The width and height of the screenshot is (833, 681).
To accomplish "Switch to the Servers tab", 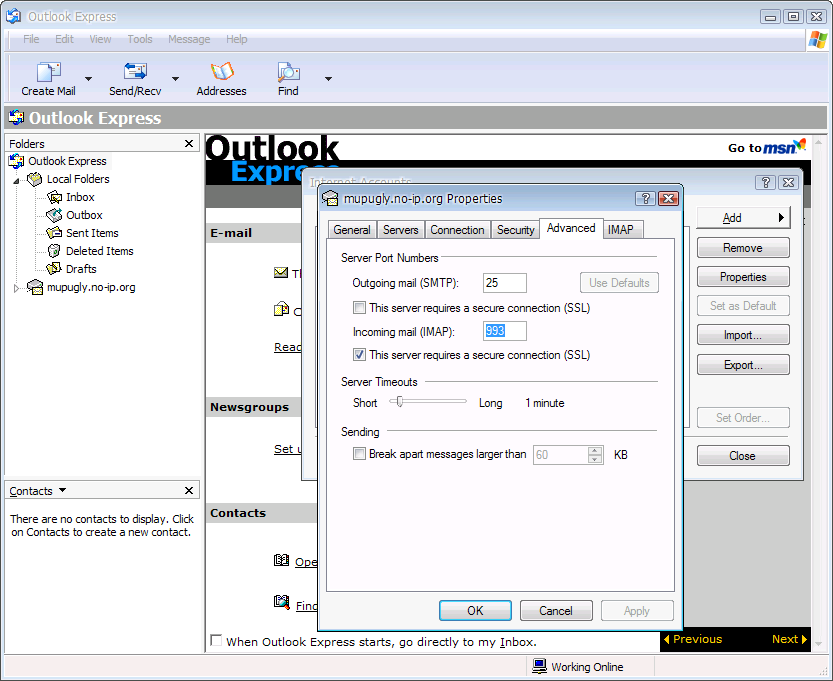I will tap(400, 230).
